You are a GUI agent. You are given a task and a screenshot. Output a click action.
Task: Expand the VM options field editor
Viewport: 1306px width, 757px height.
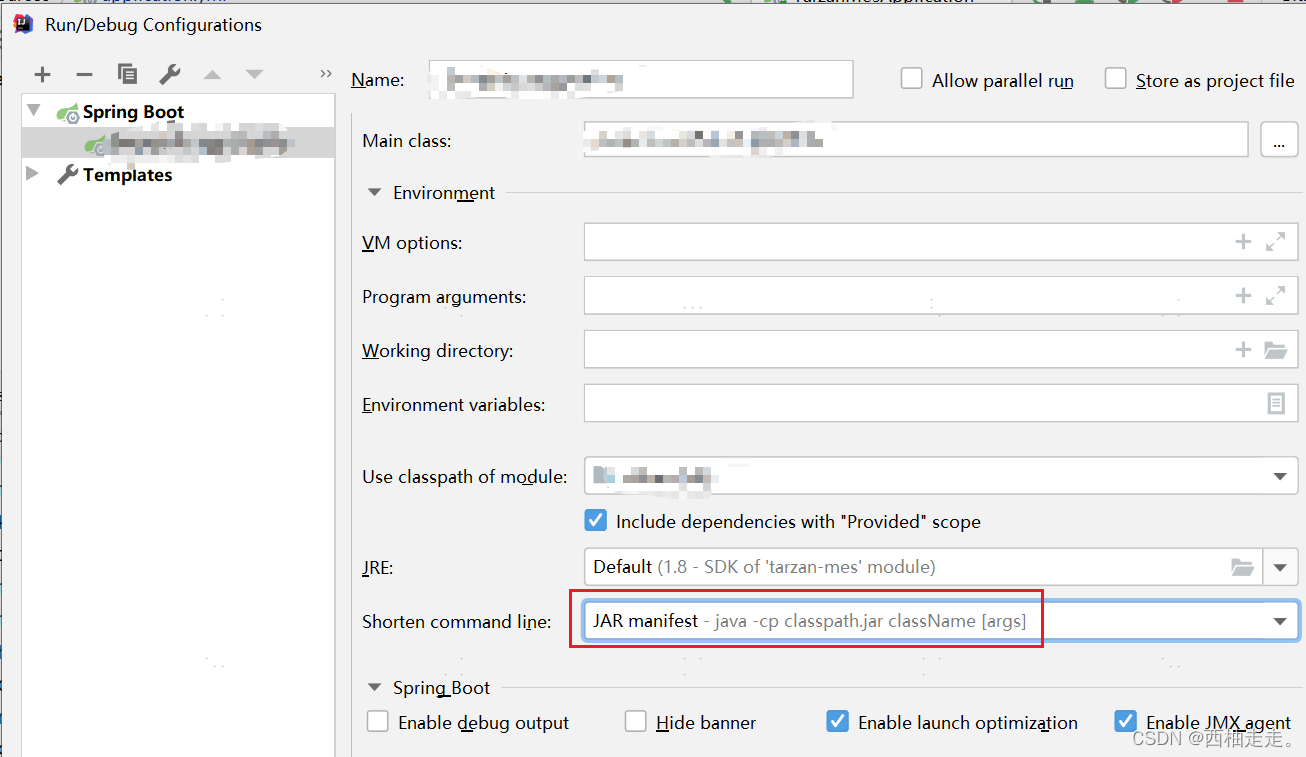(1276, 241)
